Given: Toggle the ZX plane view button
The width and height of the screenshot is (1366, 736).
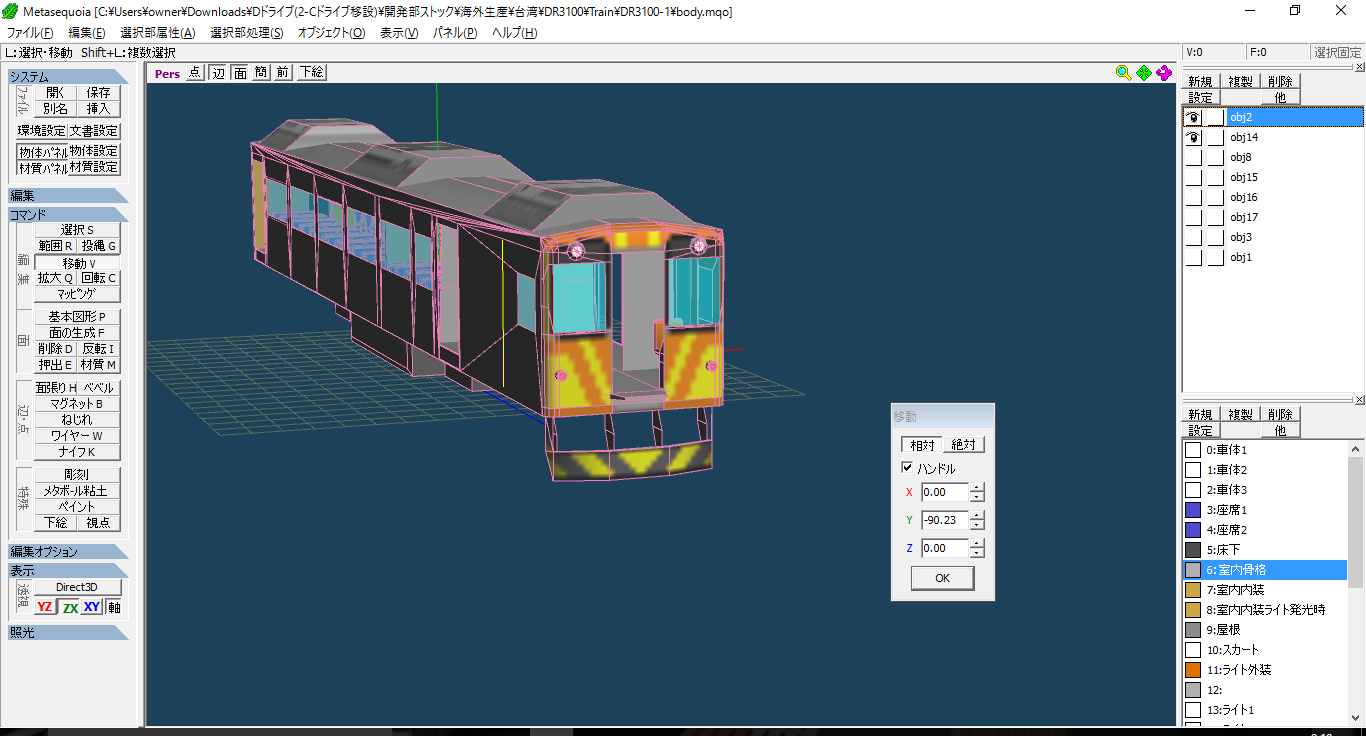Looking at the screenshot, I should point(69,607).
